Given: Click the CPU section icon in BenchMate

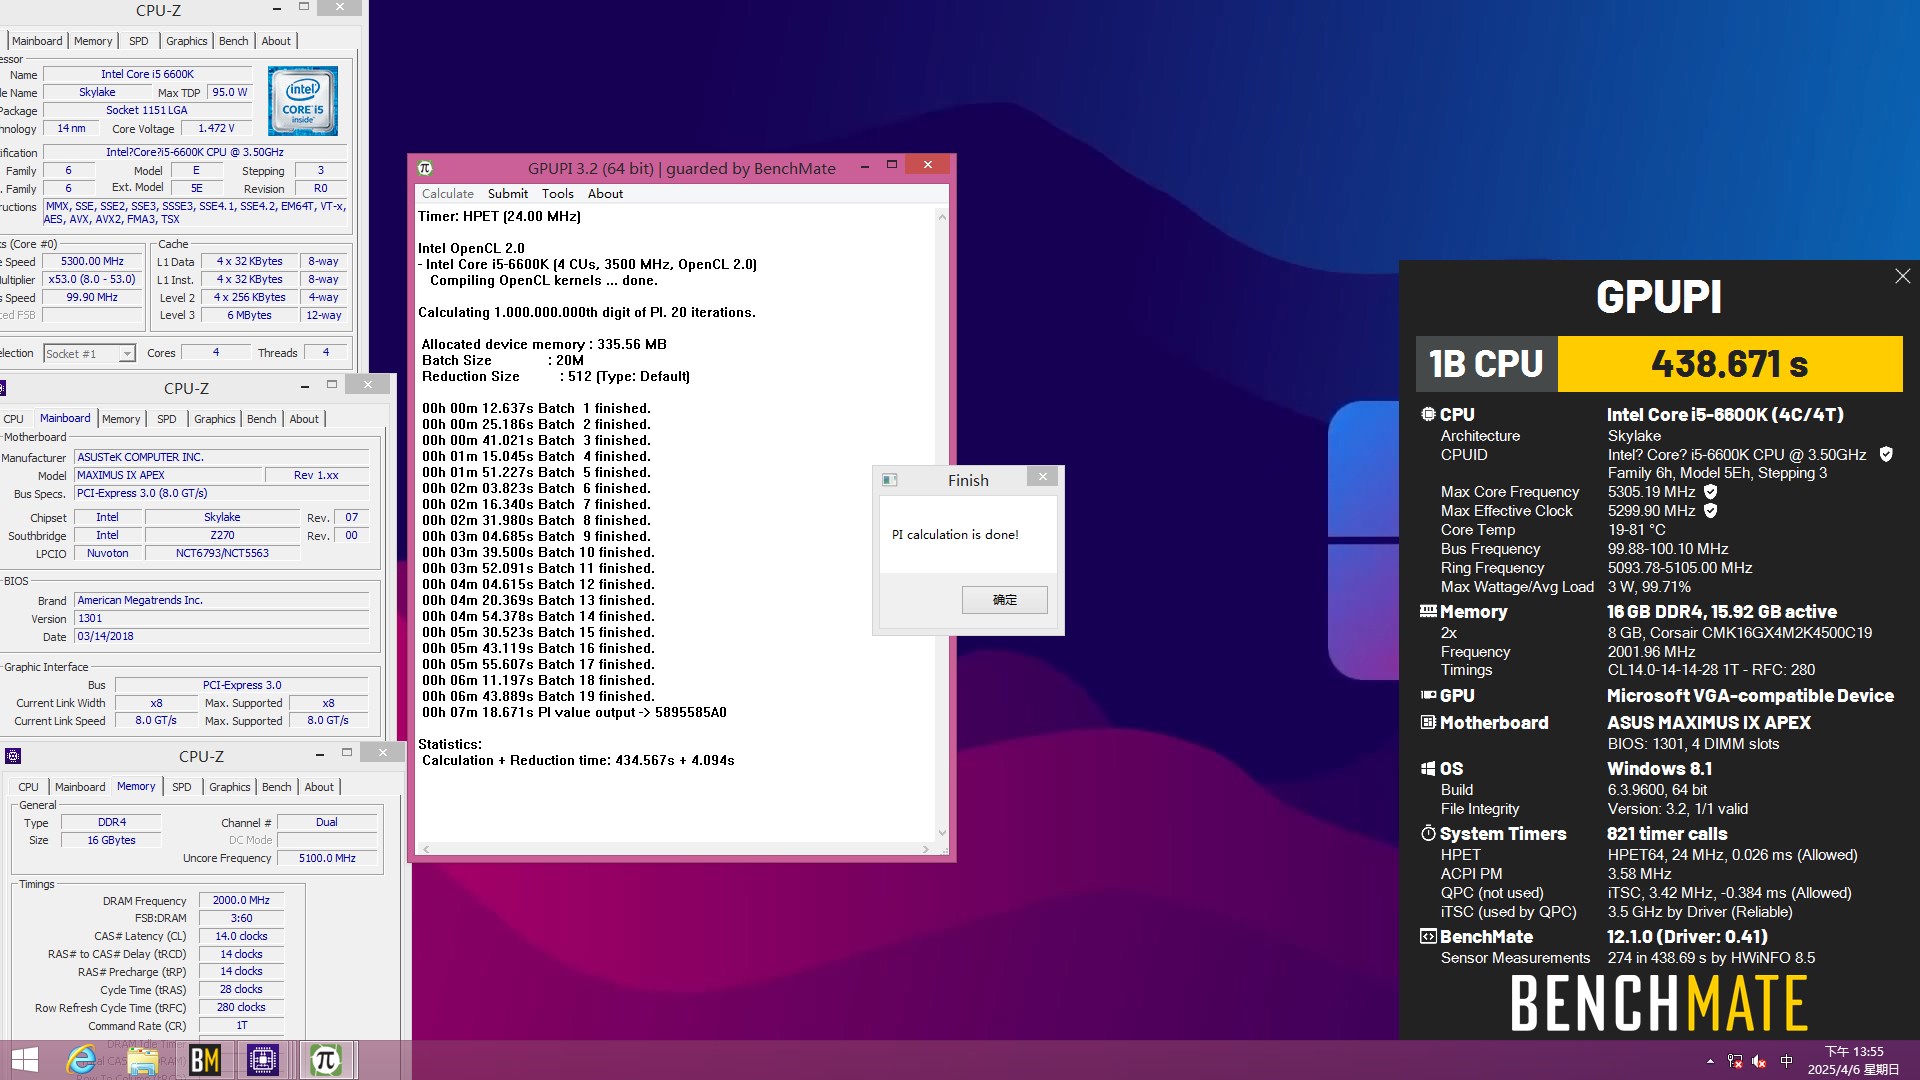Looking at the screenshot, I should click(x=1428, y=414).
